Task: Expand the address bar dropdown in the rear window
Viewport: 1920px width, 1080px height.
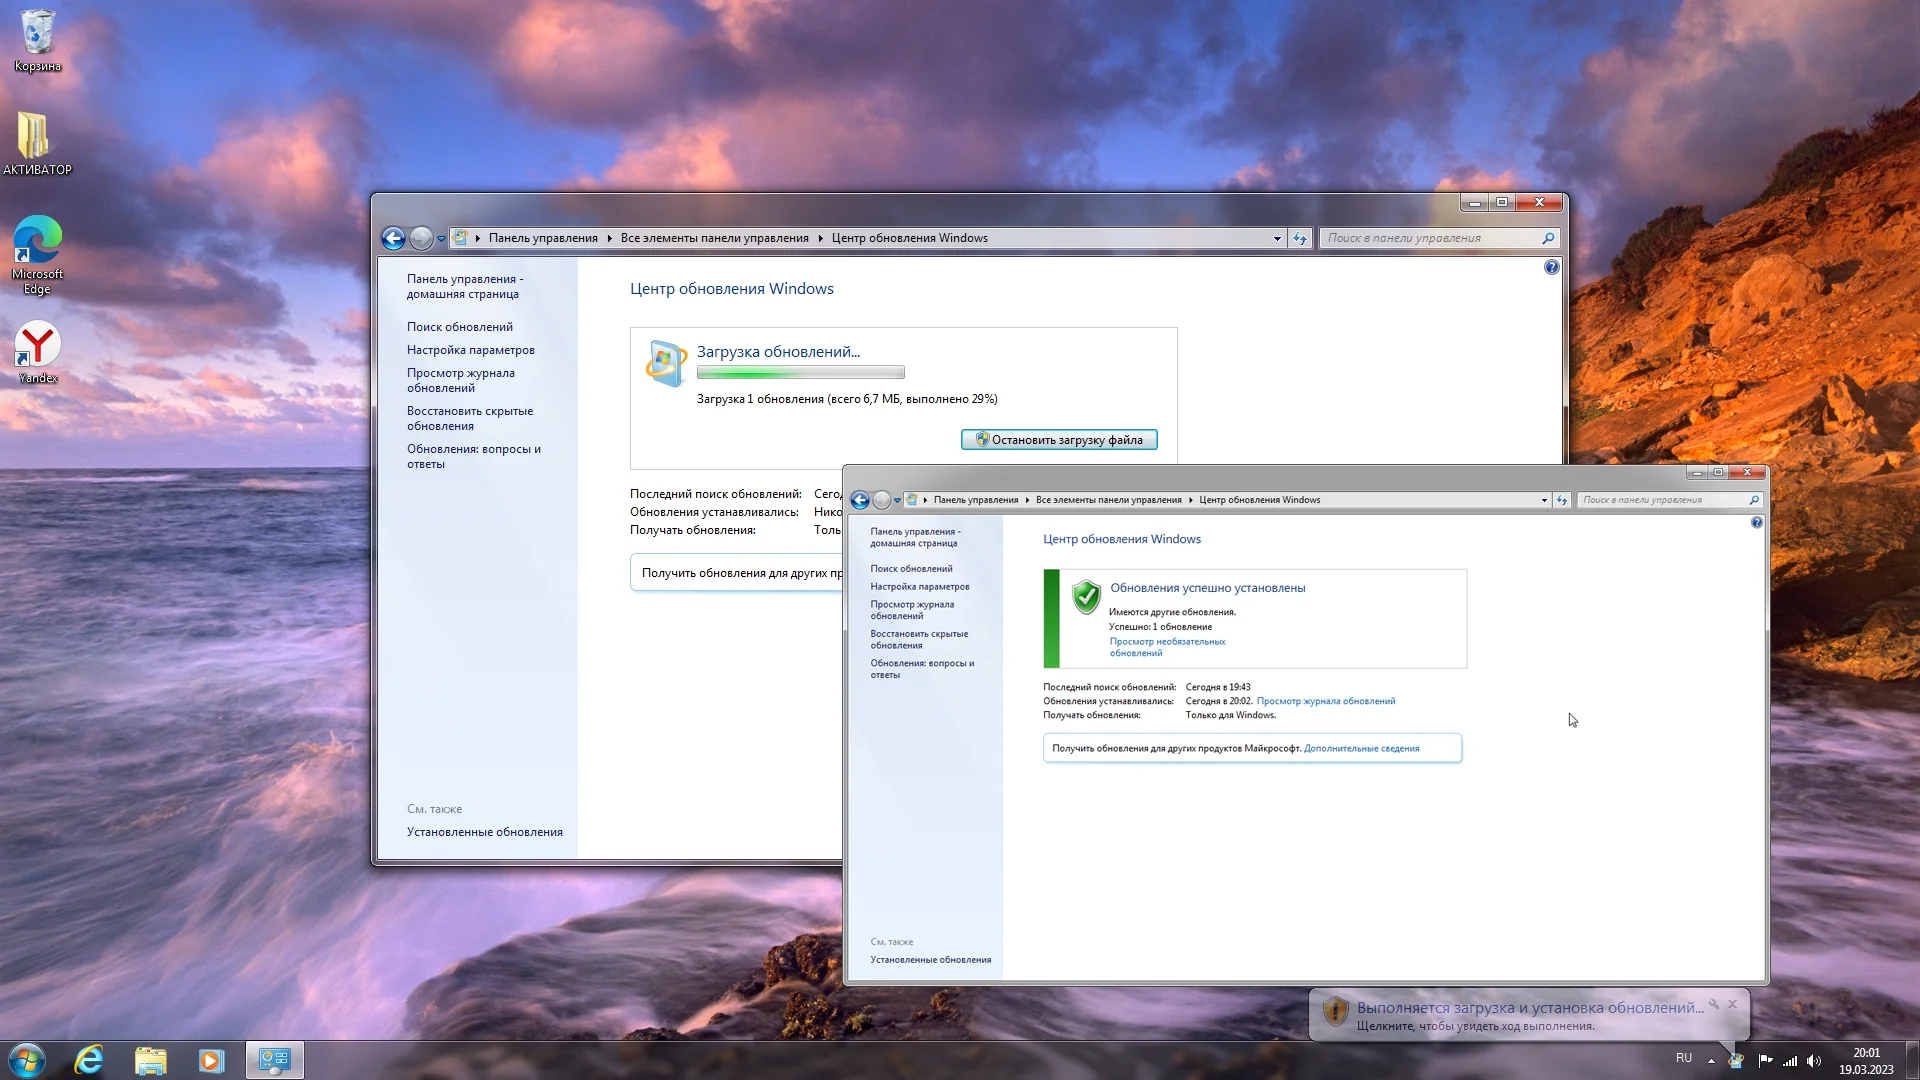Action: point(1277,238)
